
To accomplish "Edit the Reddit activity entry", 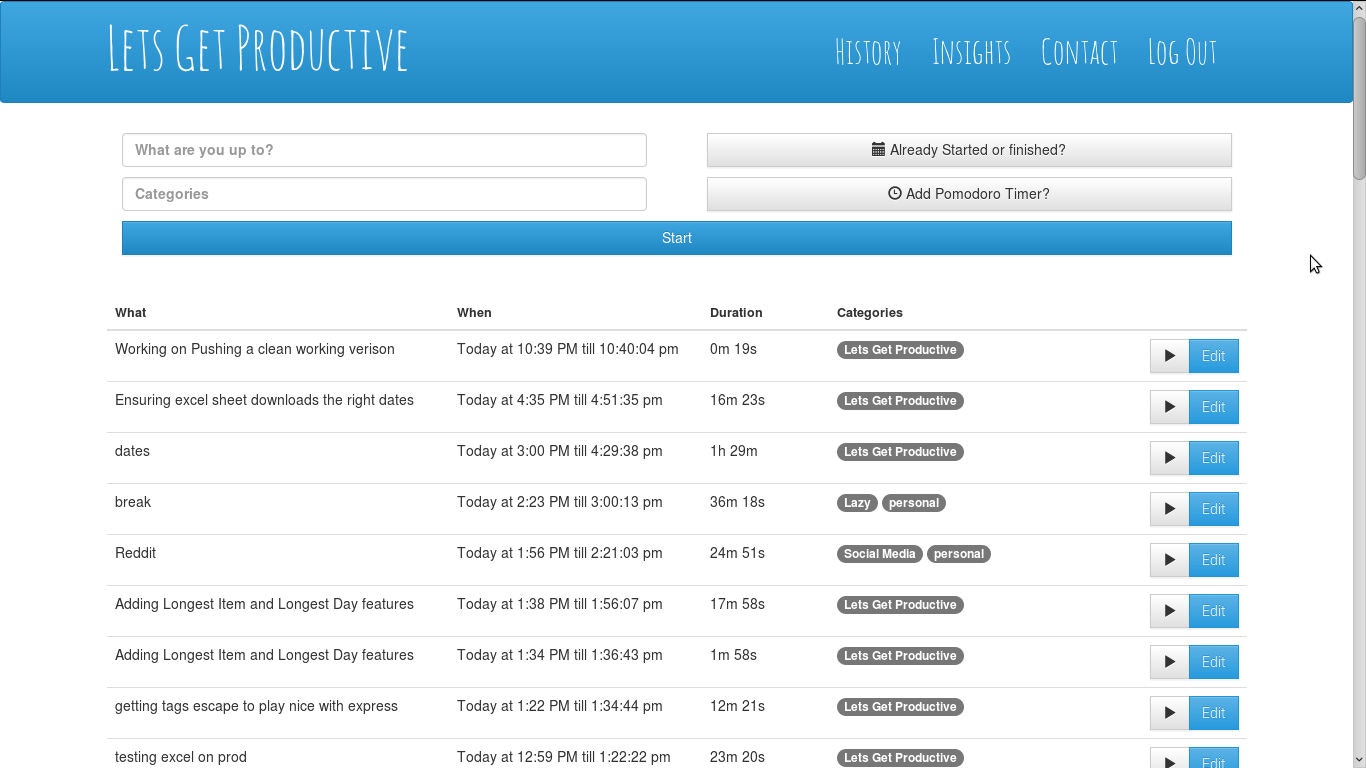I will click(x=1213, y=560).
